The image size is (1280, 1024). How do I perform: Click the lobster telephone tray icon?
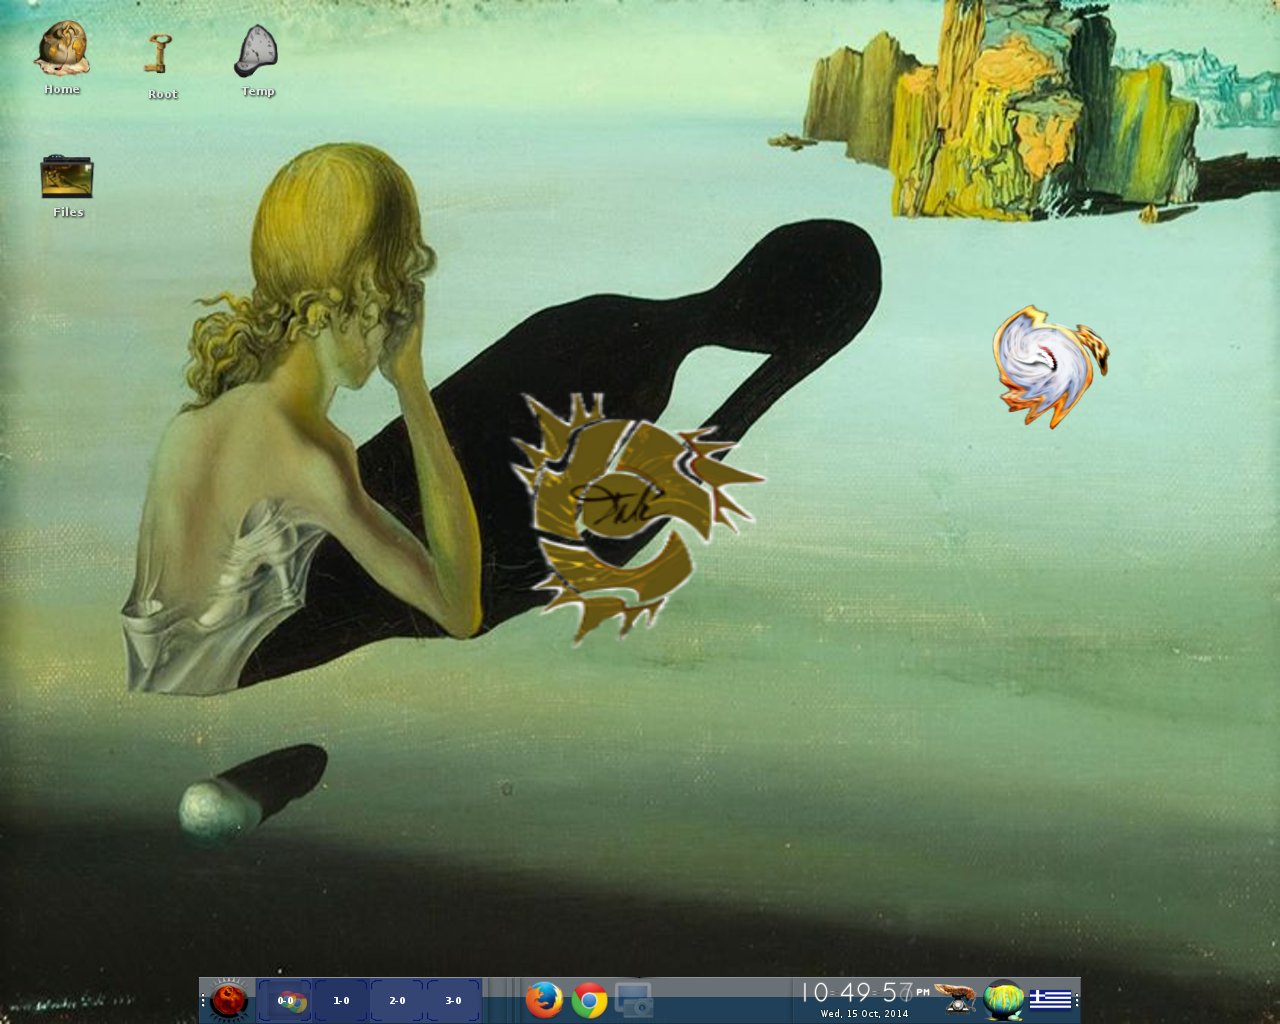tap(956, 998)
